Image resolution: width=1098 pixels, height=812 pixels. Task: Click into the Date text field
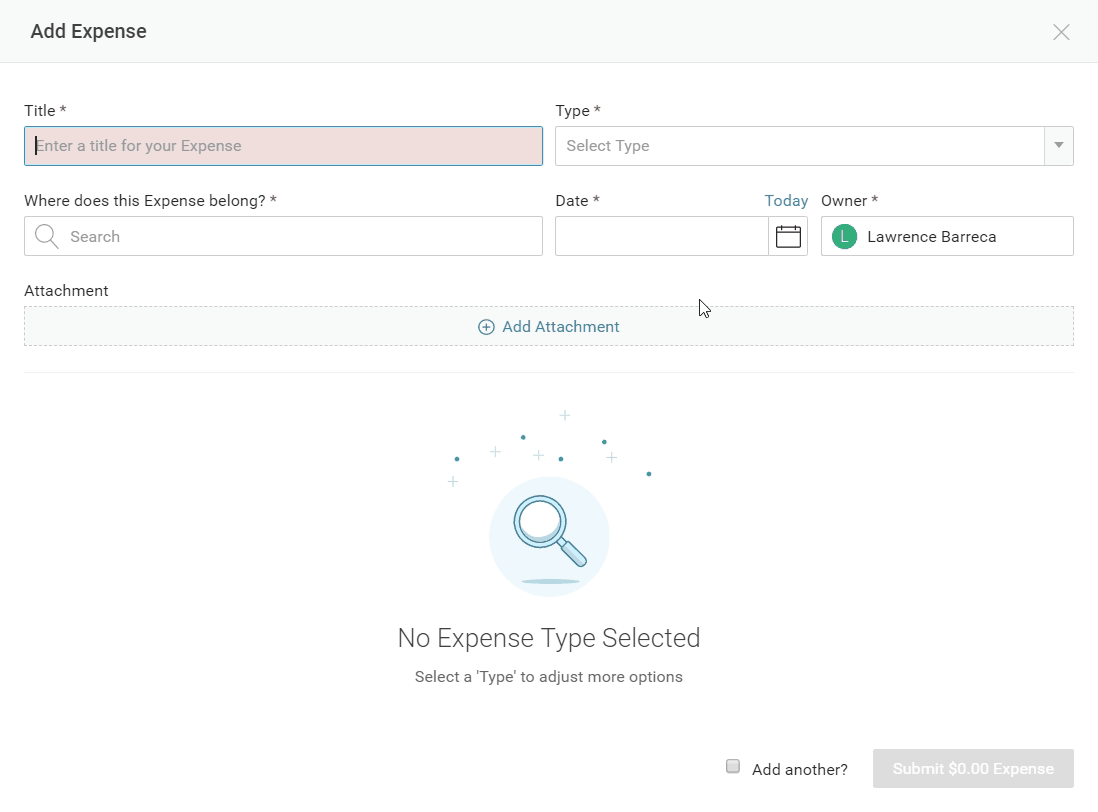661,237
